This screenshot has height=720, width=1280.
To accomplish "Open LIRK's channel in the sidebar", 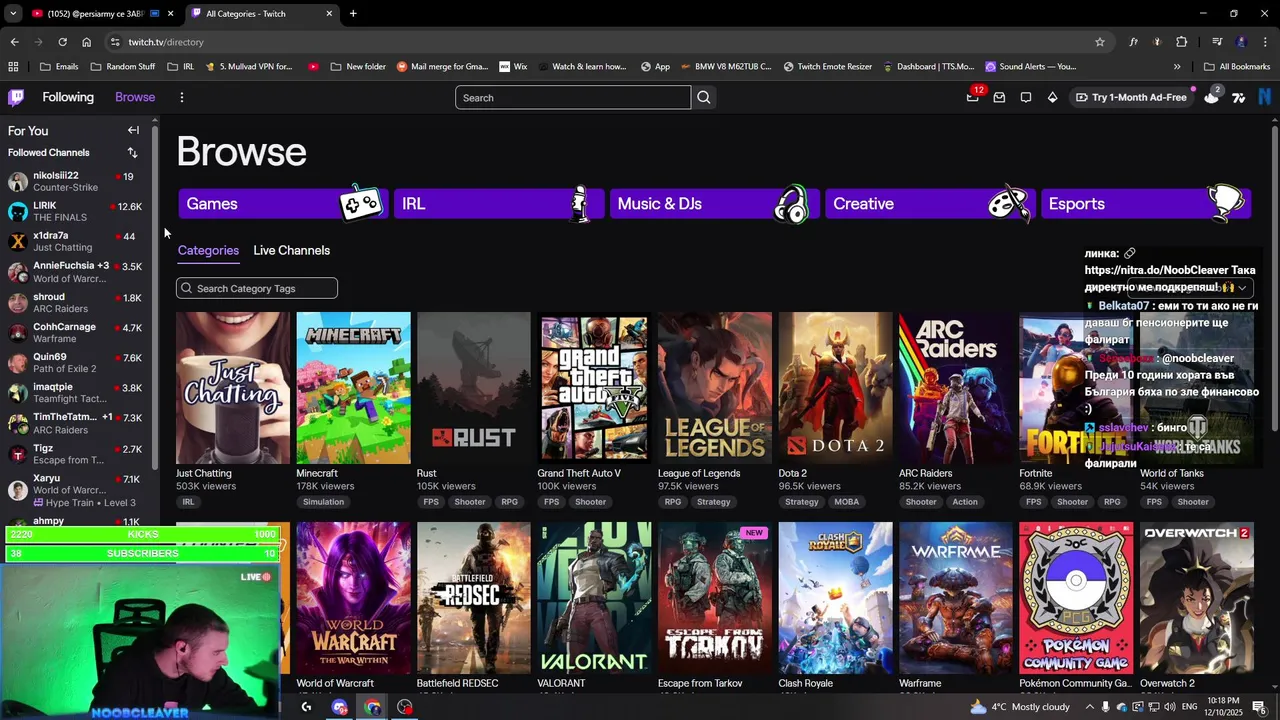I will pyautogui.click(x=78, y=211).
